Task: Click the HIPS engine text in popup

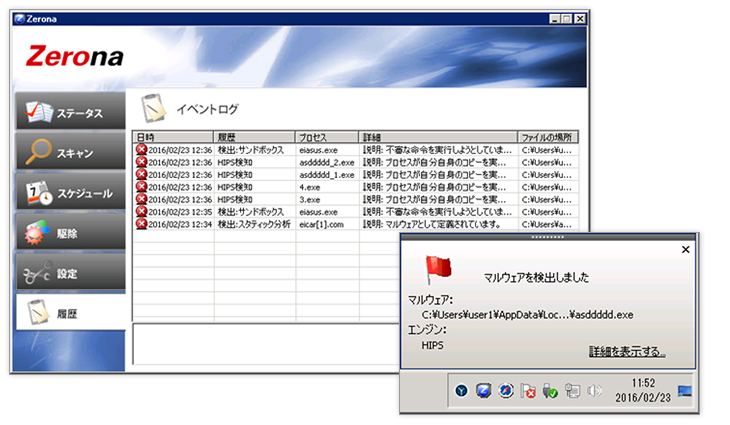Action: pos(433,345)
